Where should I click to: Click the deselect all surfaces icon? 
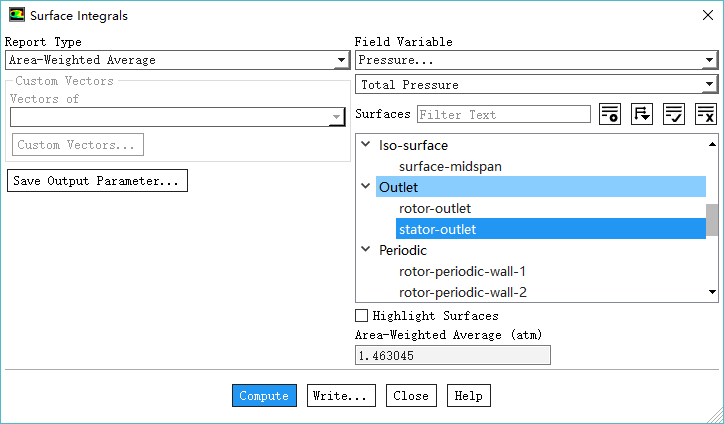click(x=706, y=114)
